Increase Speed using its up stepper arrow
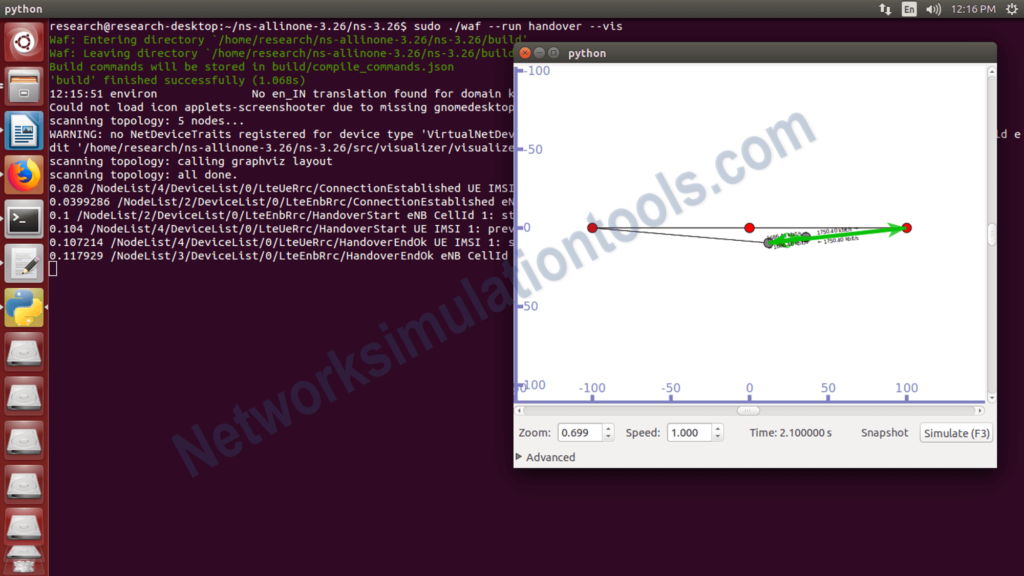Screen dimensions: 1024x576 click(x=716, y=428)
